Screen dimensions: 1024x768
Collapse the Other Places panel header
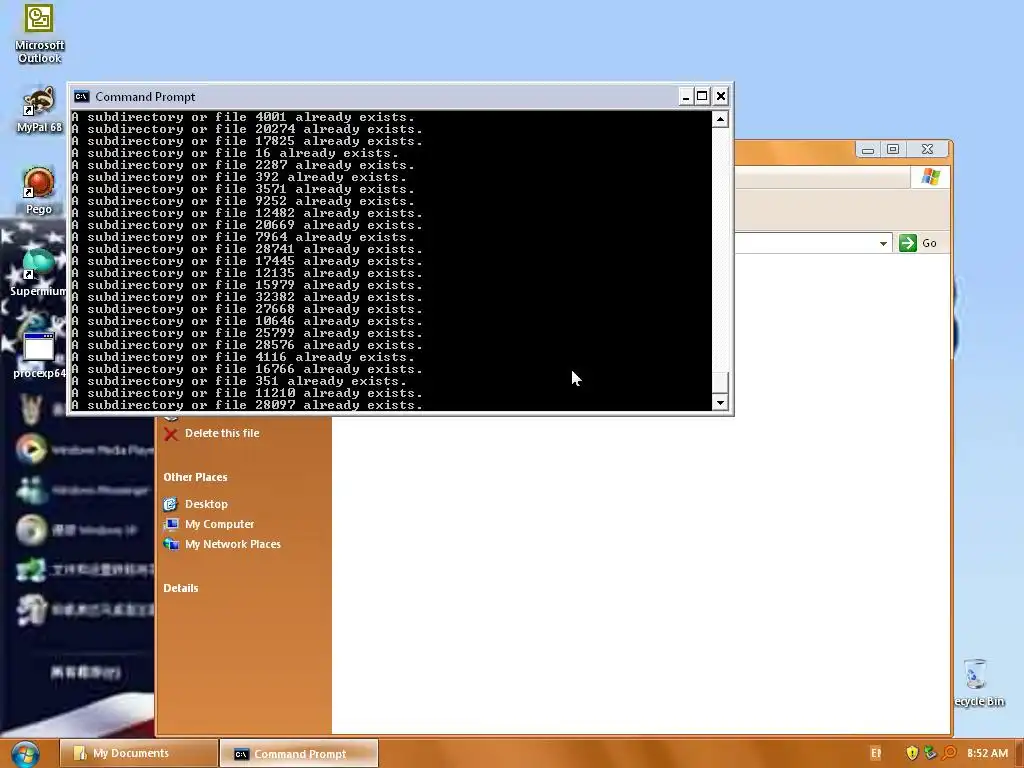195,477
